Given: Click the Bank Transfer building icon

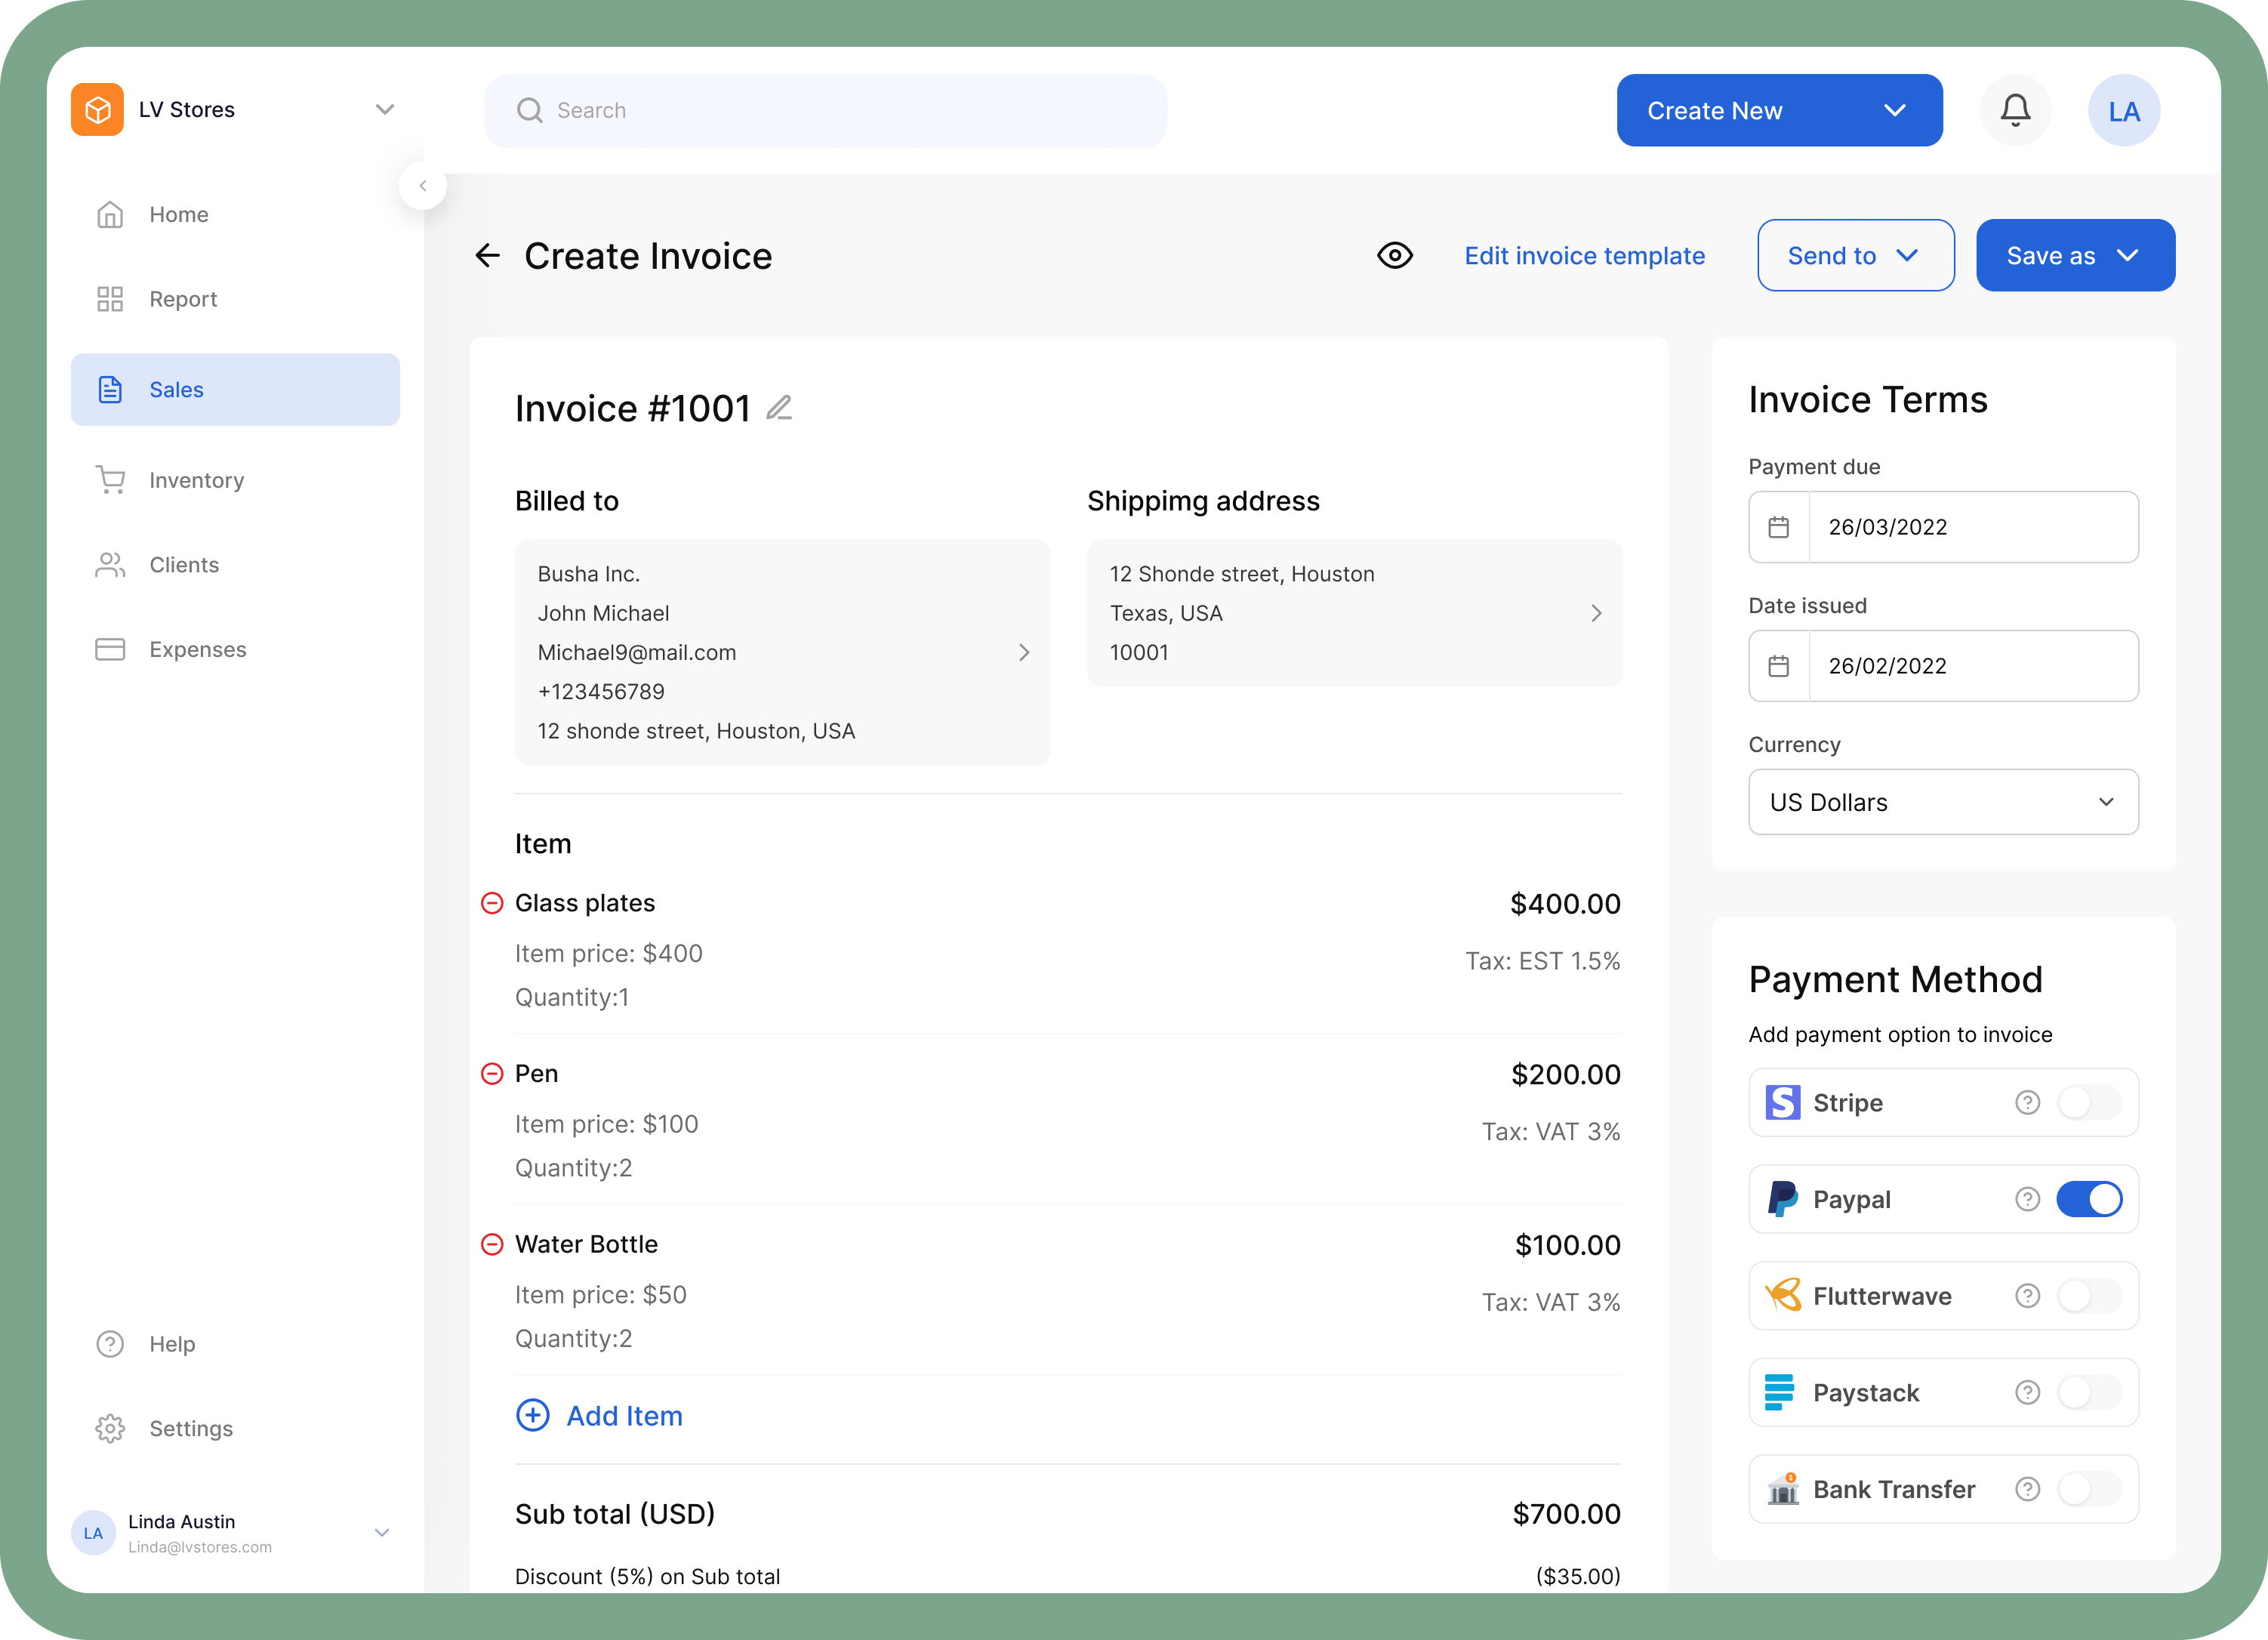Looking at the screenshot, I should (x=1782, y=1489).
